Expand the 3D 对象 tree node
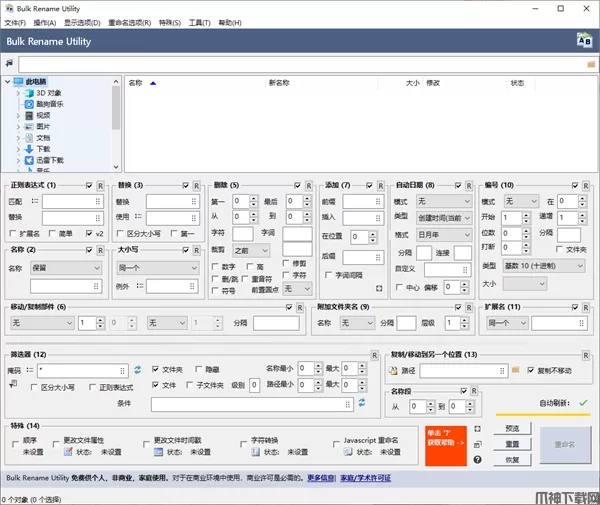 pyautogui.click(x=18, y=93)
